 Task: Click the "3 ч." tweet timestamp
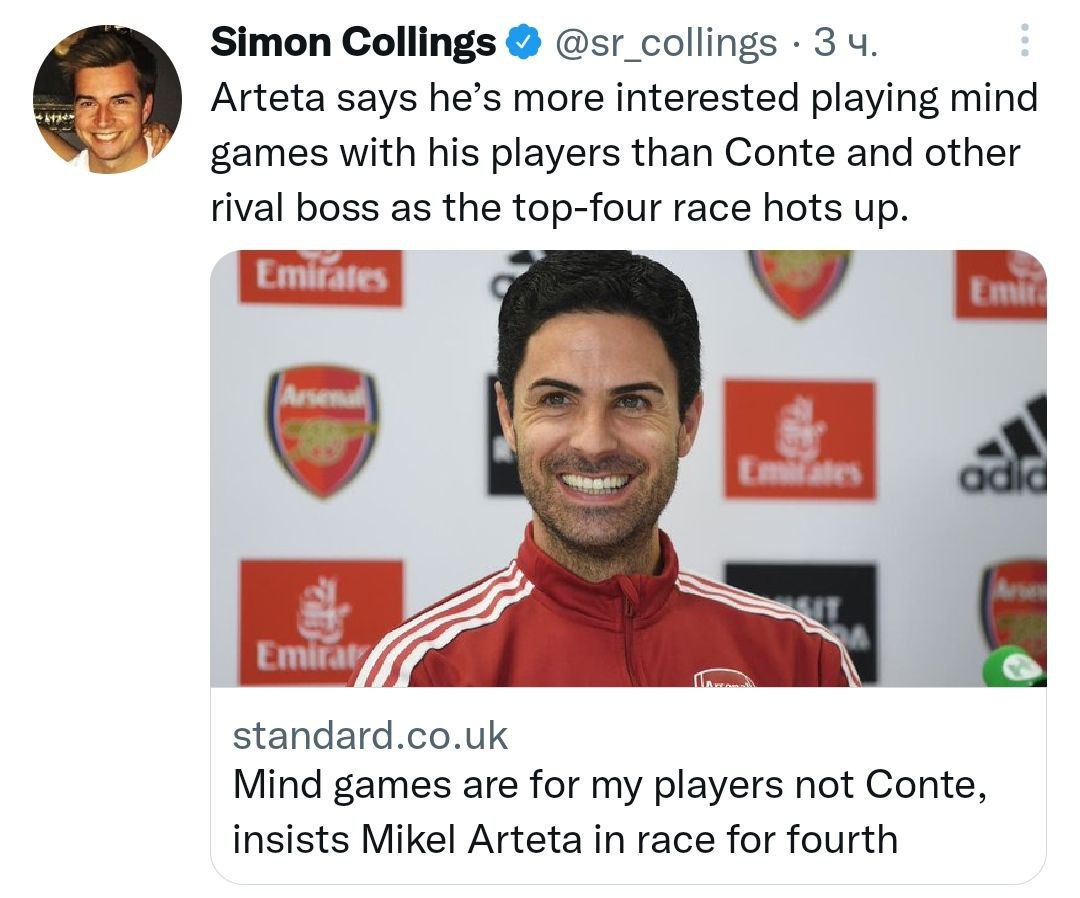point(846,42)
